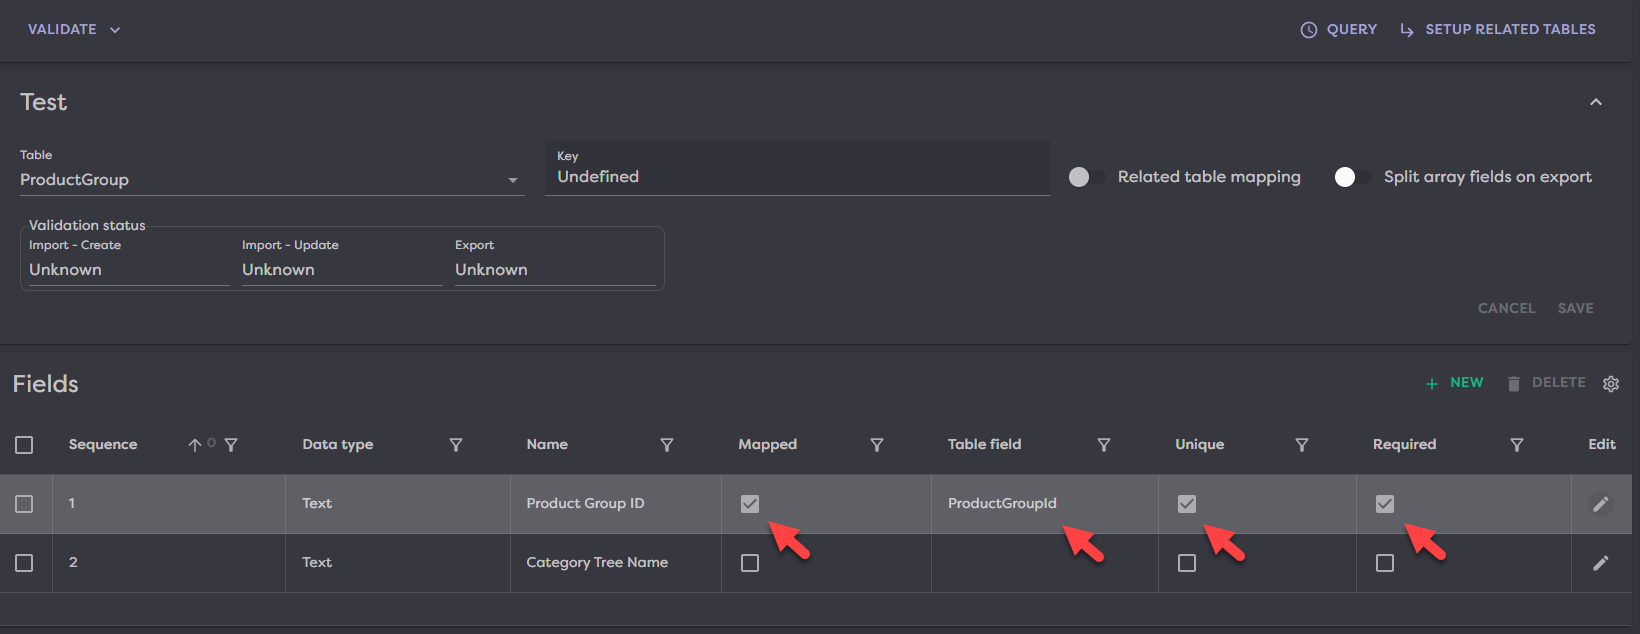
Task: Click the Fields table settings gear icon
Action: (x=1610, y=384)
